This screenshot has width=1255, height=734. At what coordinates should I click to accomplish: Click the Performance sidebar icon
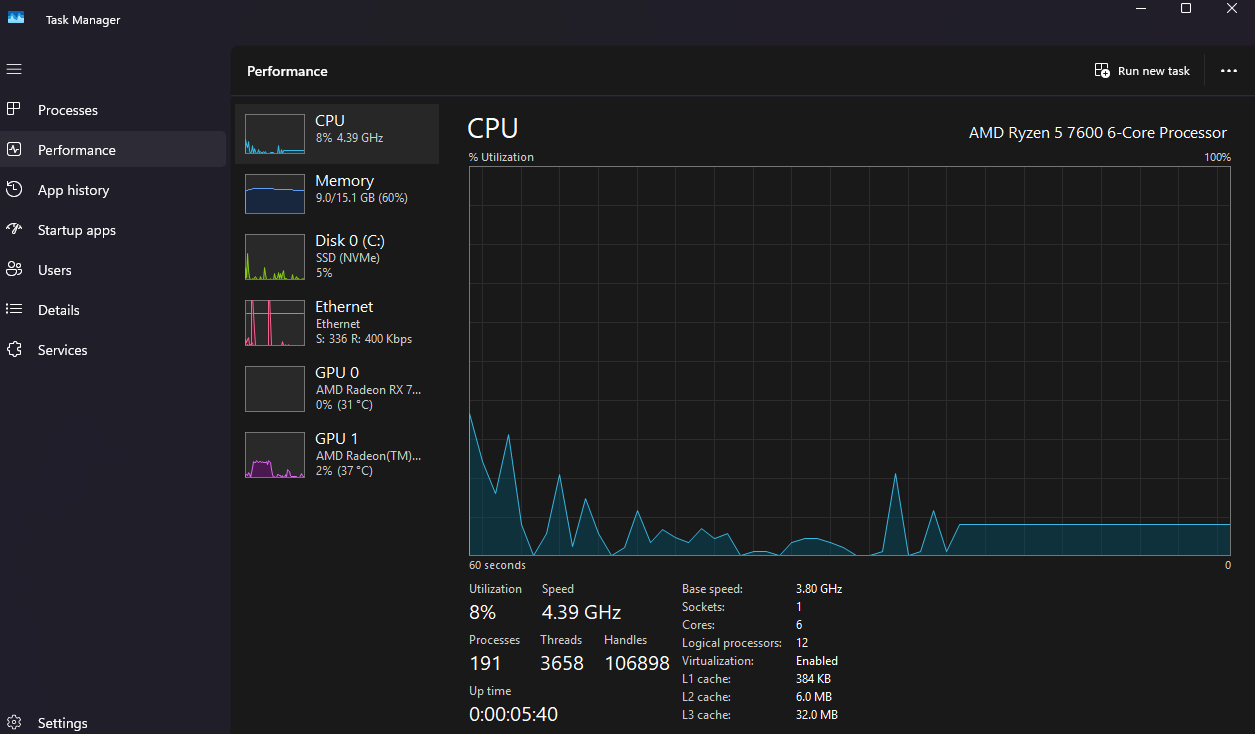(x=14, y=149)
